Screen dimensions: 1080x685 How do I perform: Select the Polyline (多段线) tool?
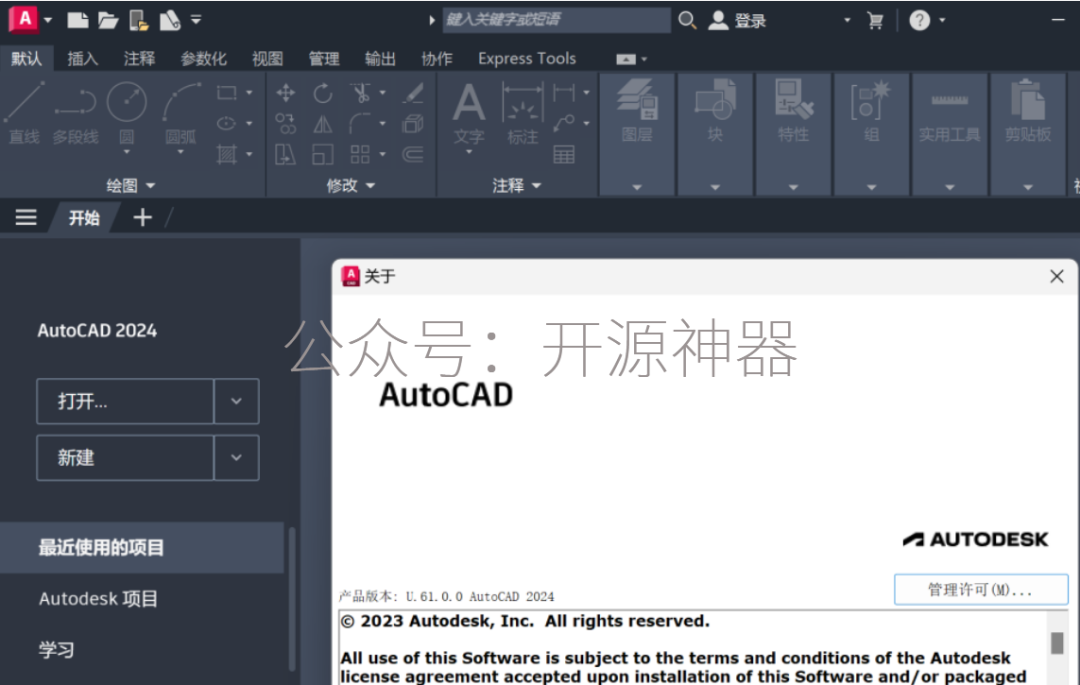[76, 114]
